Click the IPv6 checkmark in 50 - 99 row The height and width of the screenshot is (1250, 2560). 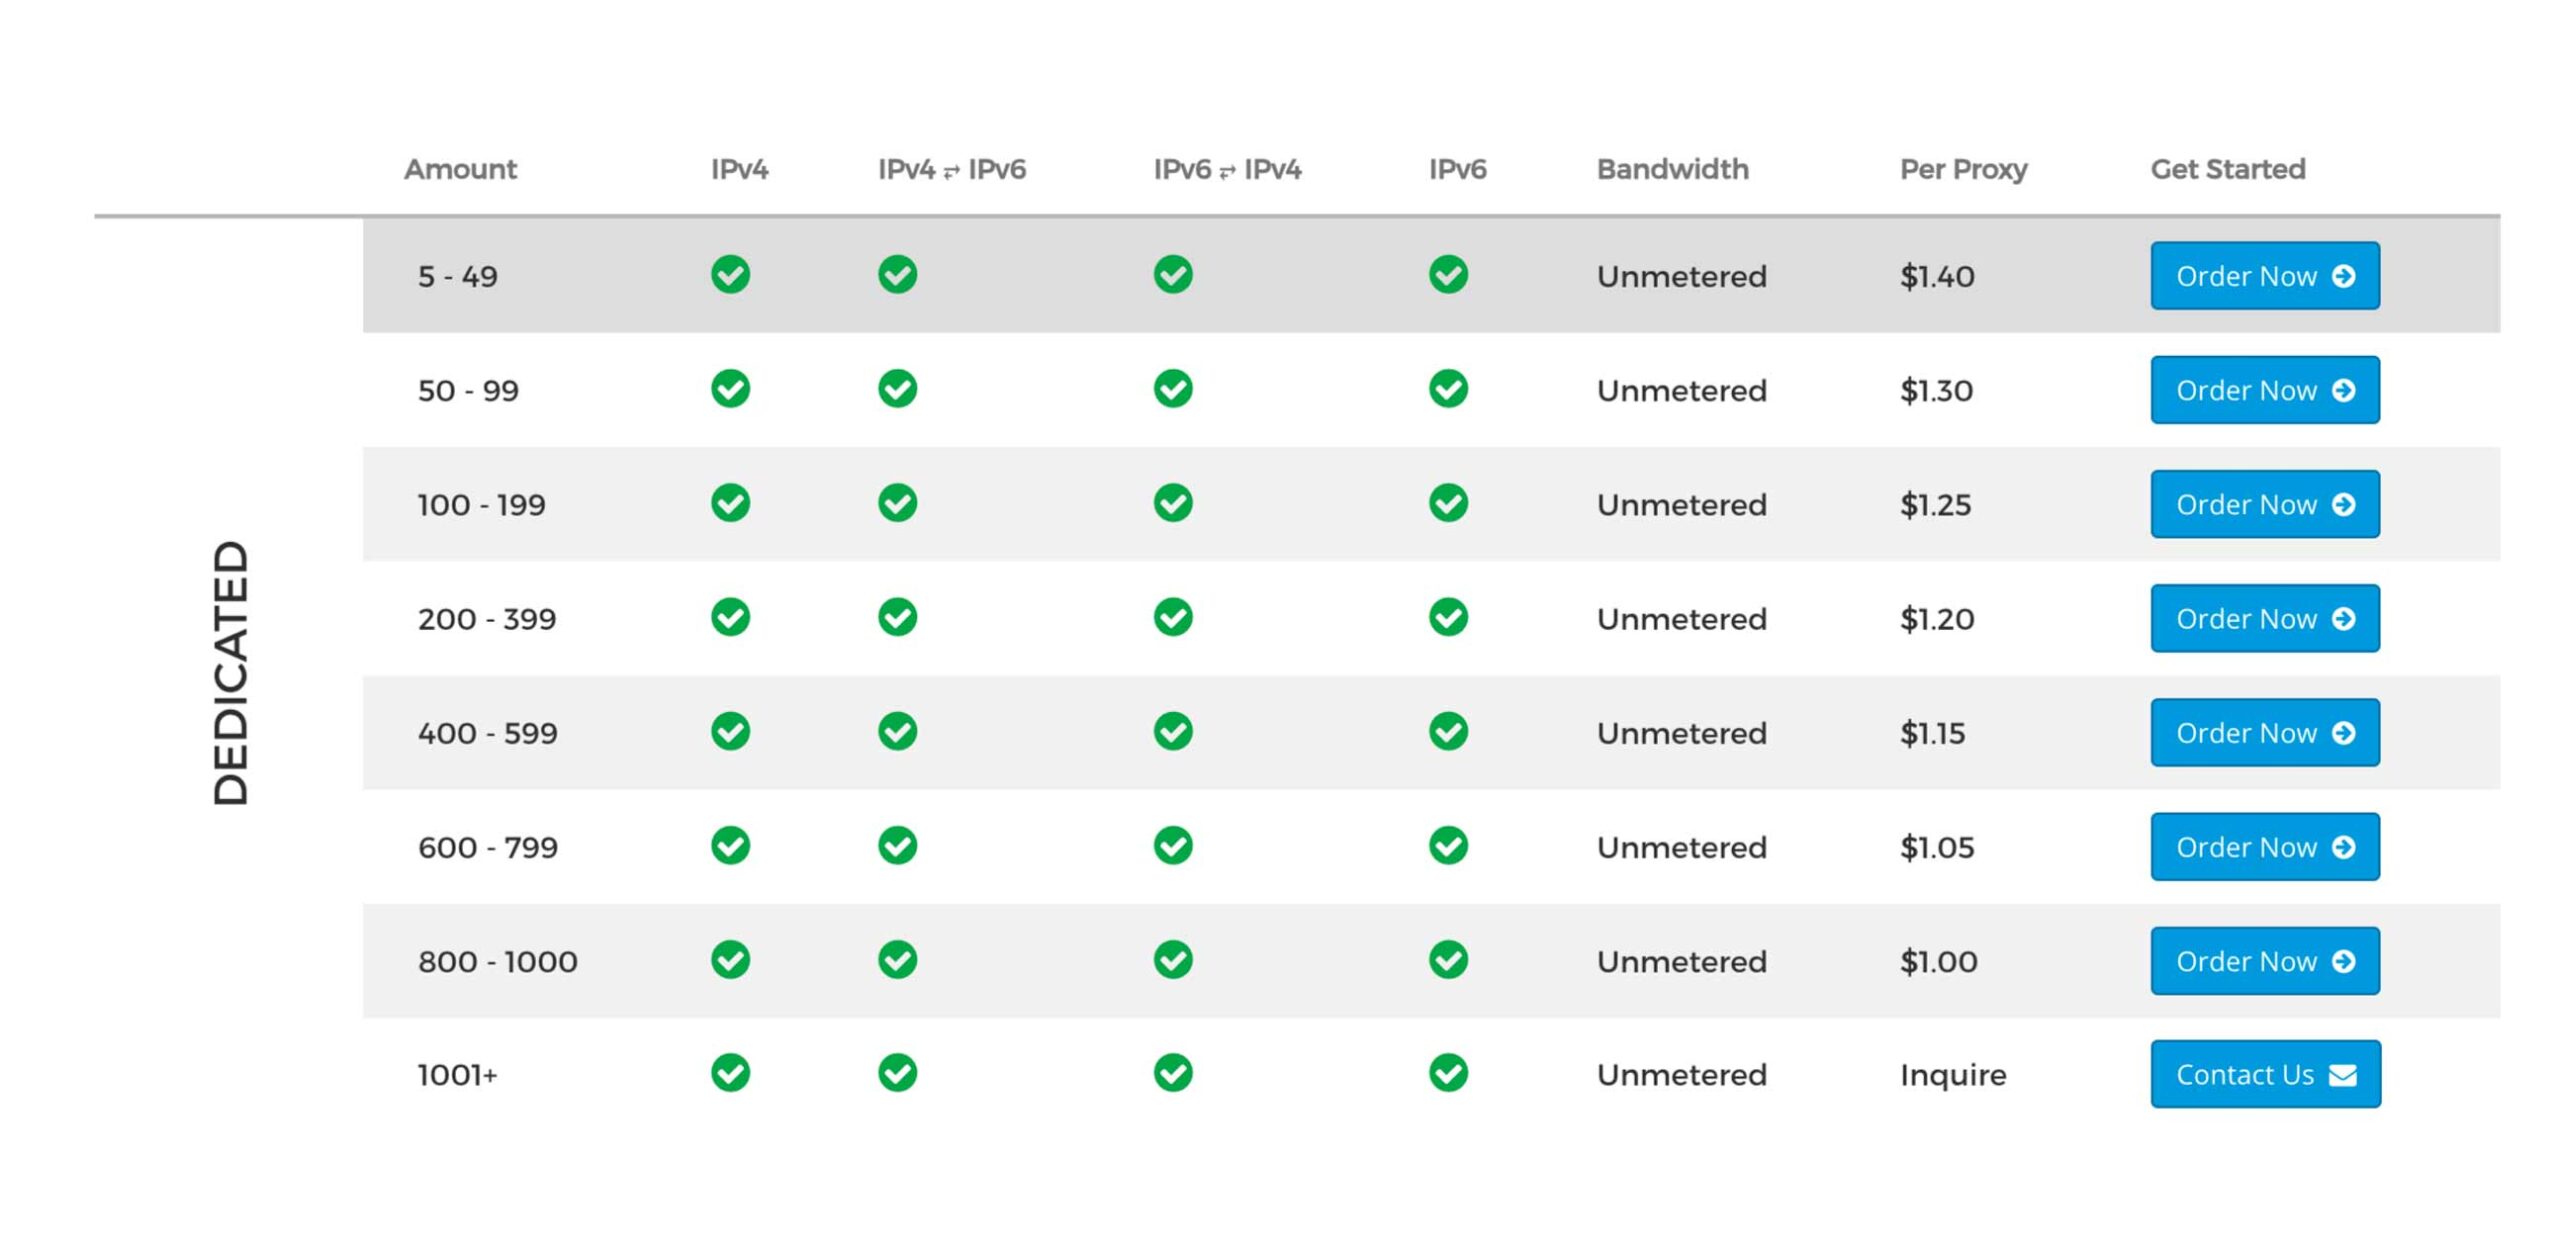(1447, 389)
